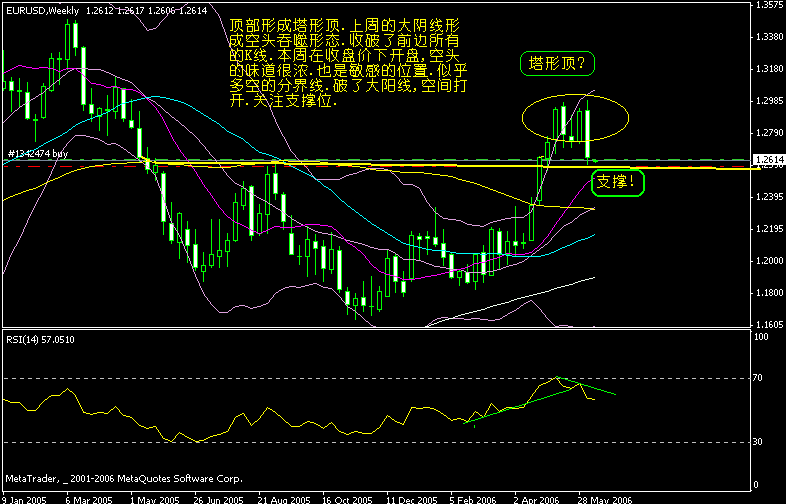Click the EURUSD,Weekly chart title text

[x=43, y=11]
